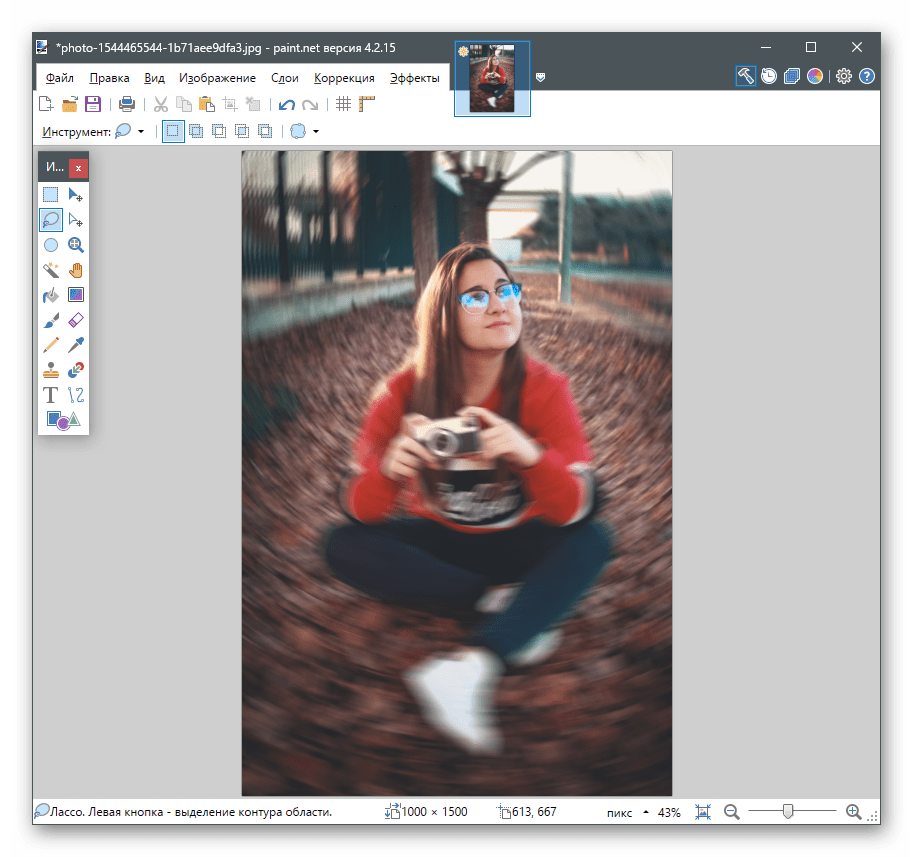Screen dimensions: 913x857
Task: Open the Изображение menu
Action: 217,78
